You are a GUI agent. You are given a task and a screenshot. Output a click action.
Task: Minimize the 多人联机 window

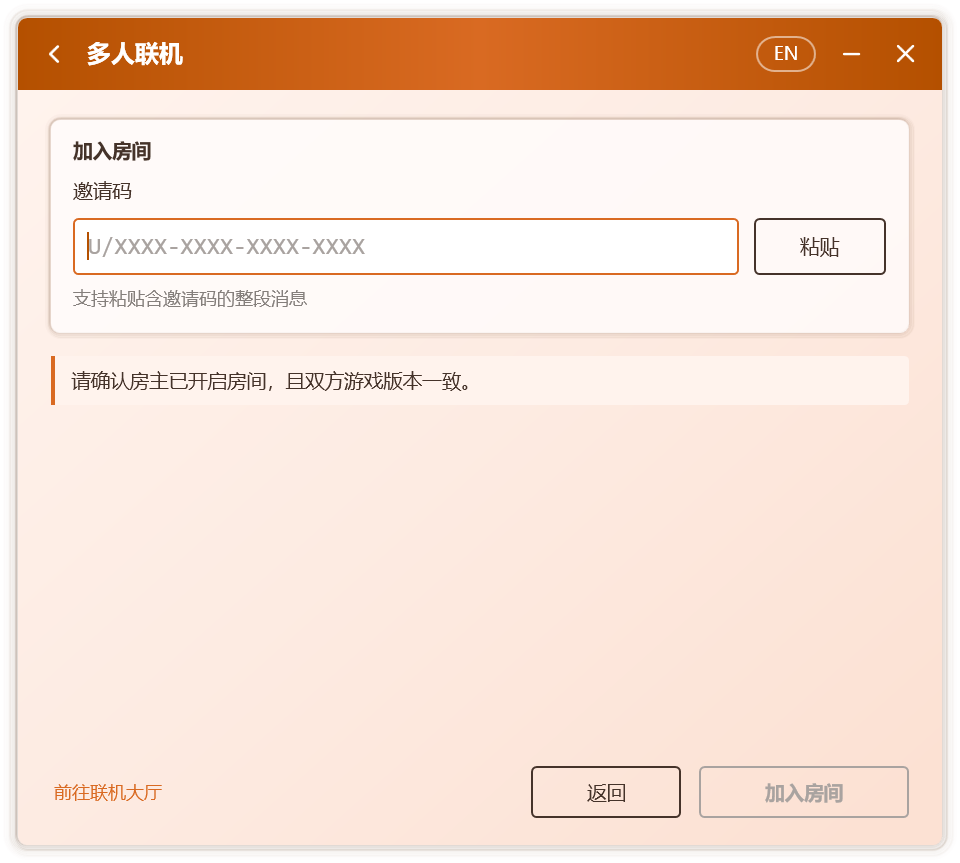pyautogui.click(x=851, y=54)
